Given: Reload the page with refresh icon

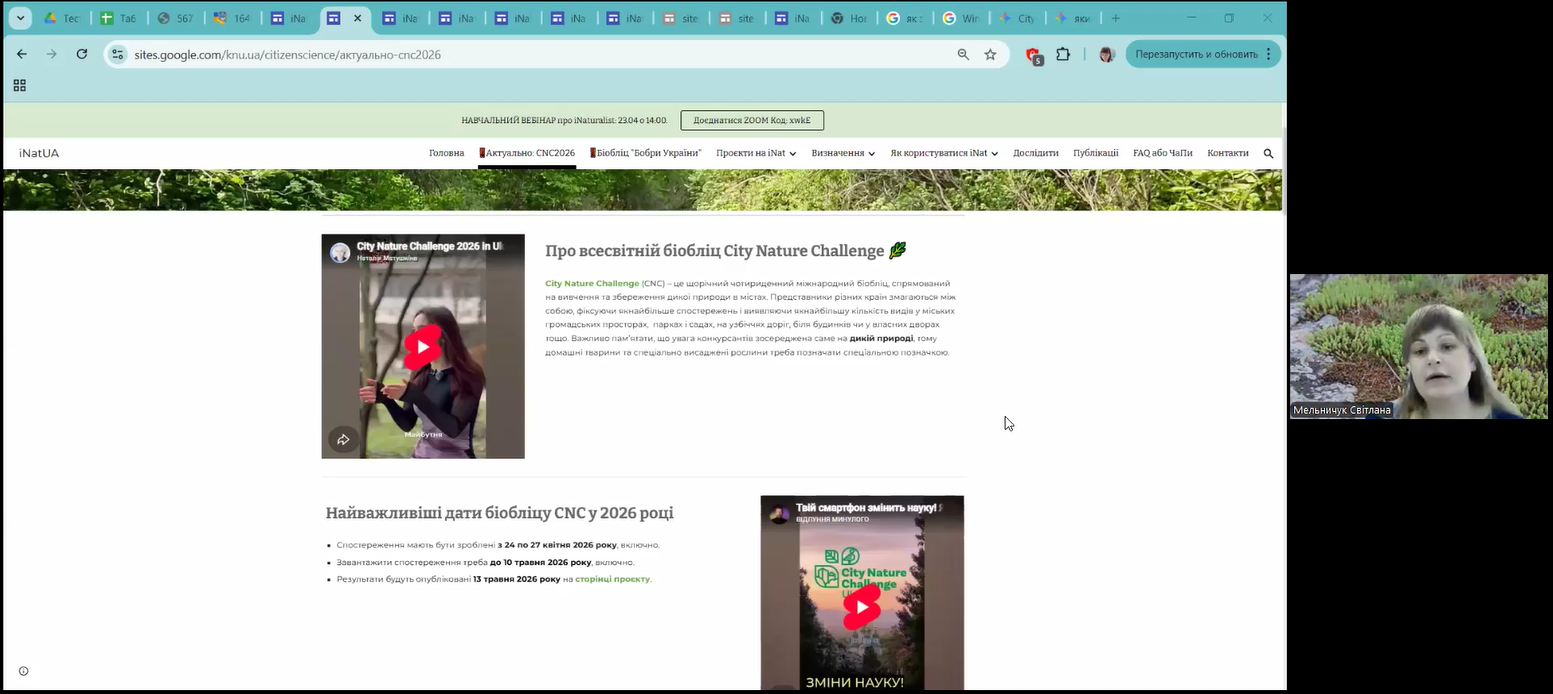Looking at the screenshot, I should [82, 54].
